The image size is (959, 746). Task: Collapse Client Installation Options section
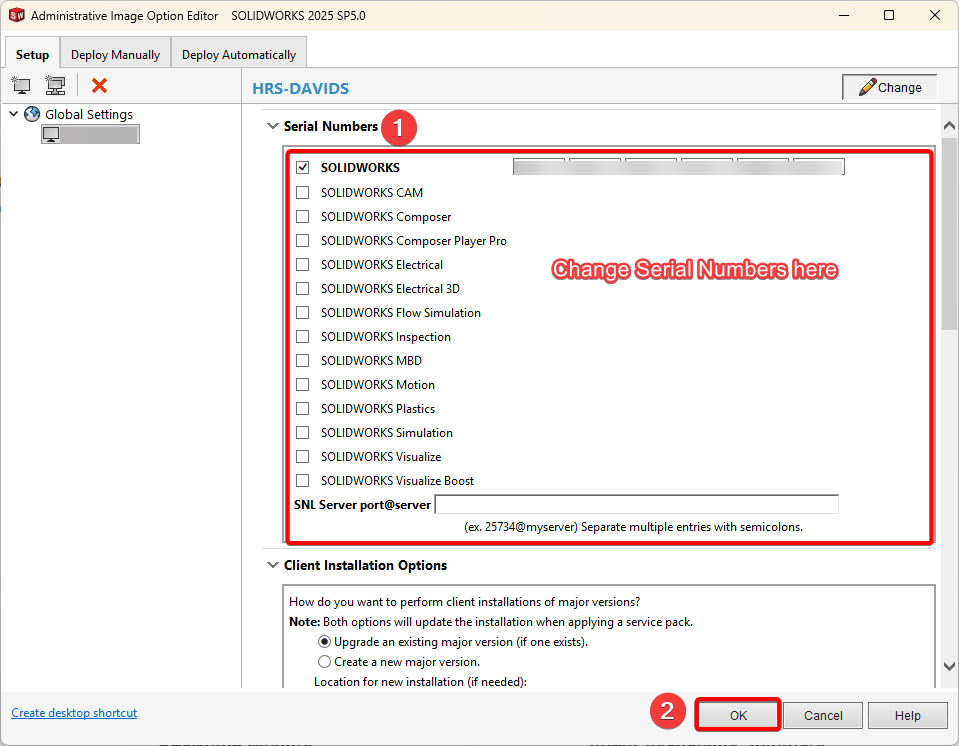point(273,565)
